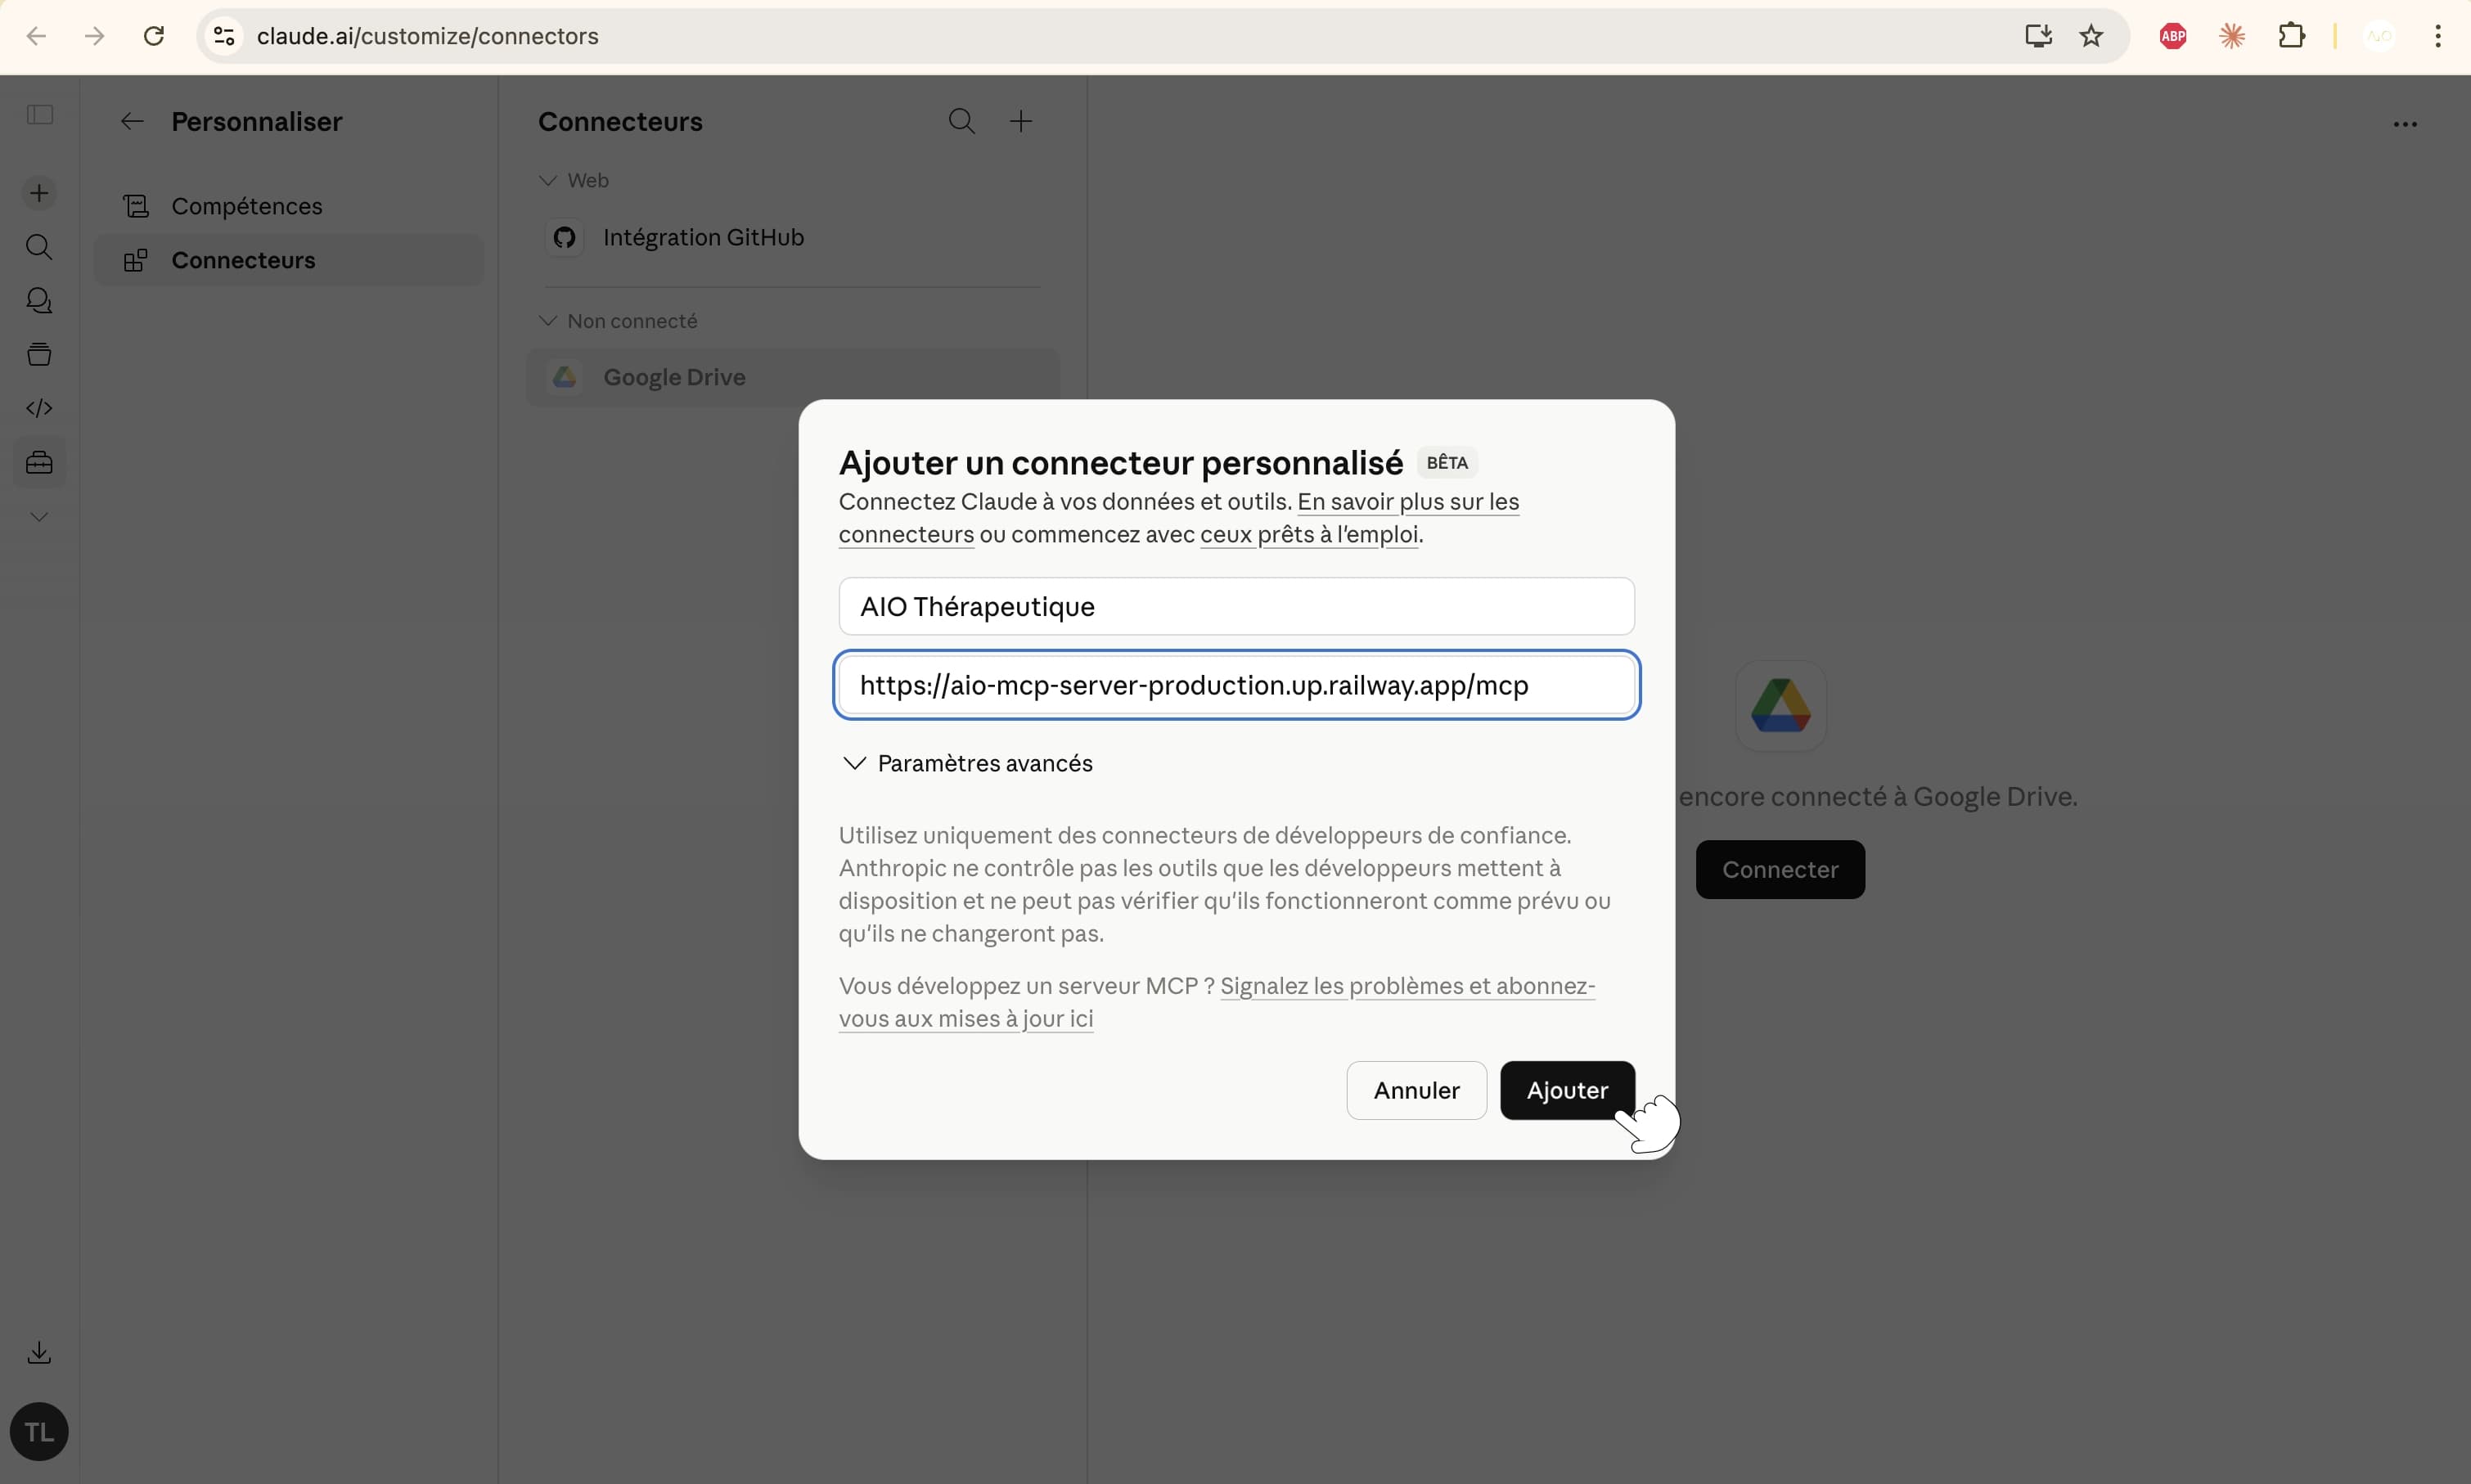Go back with arrow next to Personnaliser
Viewport: 2471px width, 1484px height.
(132, 122)
